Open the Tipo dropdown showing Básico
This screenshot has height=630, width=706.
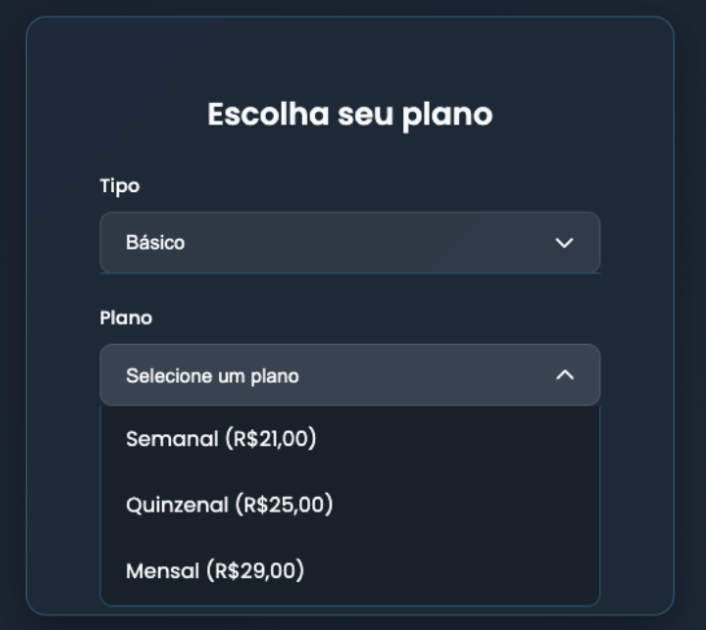[349, 242]
